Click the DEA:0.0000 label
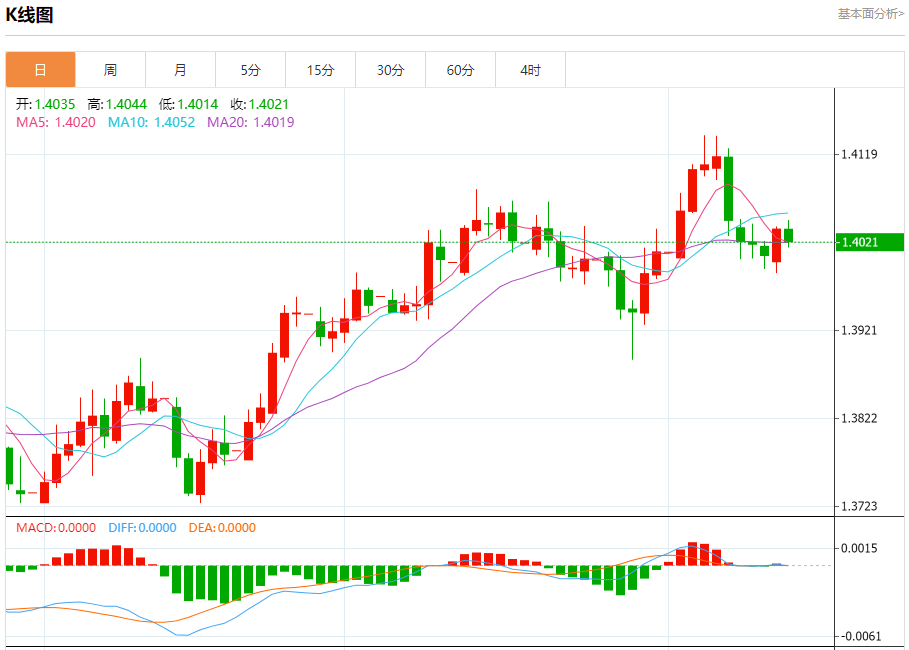The width and height of the screenshot is (909, 650). point(222,528)
